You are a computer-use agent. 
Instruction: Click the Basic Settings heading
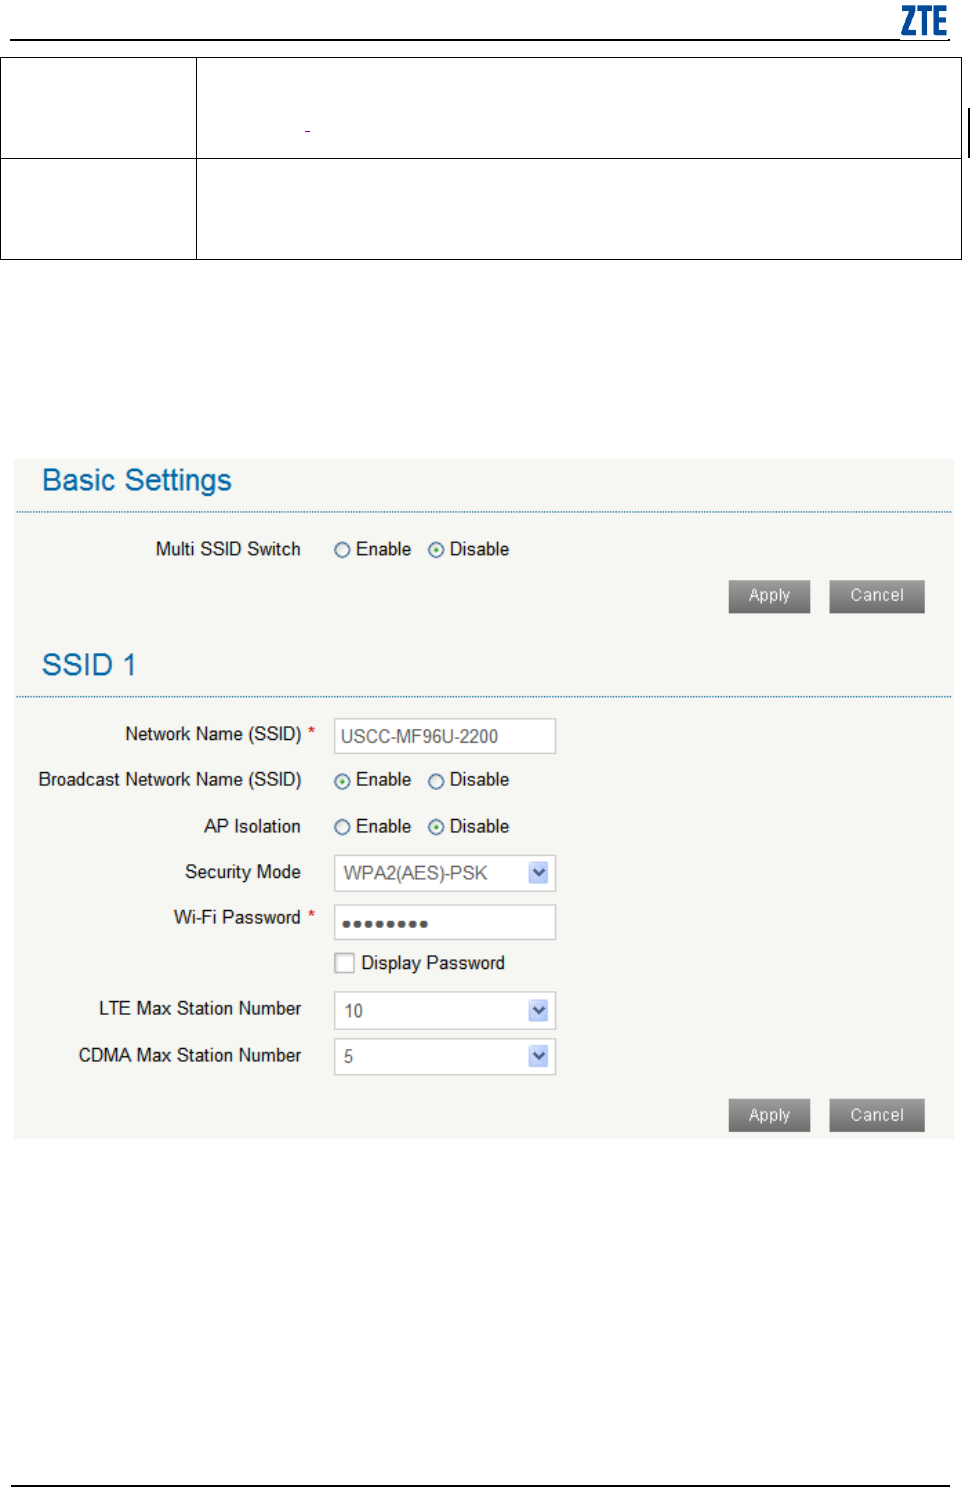point(137,481)
